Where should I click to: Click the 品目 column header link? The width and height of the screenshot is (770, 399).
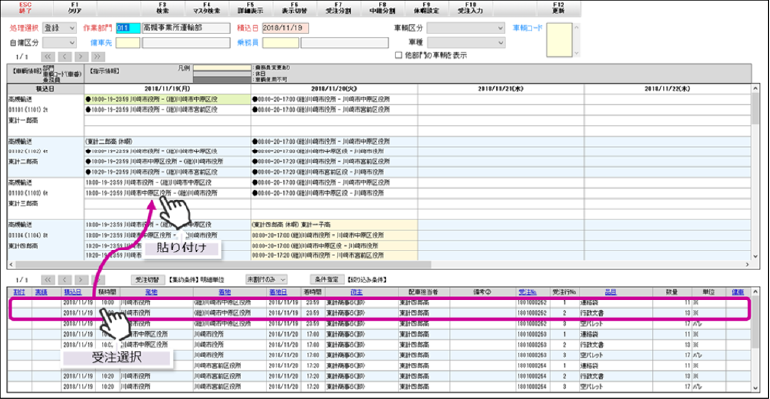click(610, 292)
